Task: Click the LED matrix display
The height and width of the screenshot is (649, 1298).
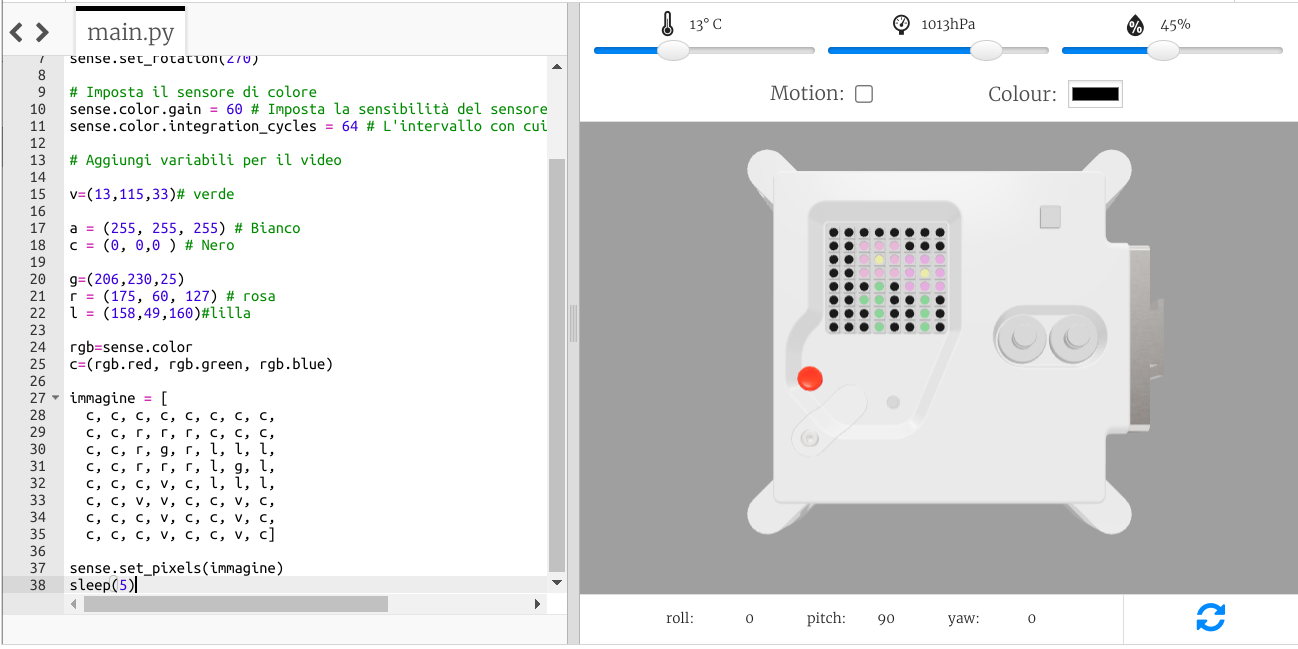Action: [886, 279]
